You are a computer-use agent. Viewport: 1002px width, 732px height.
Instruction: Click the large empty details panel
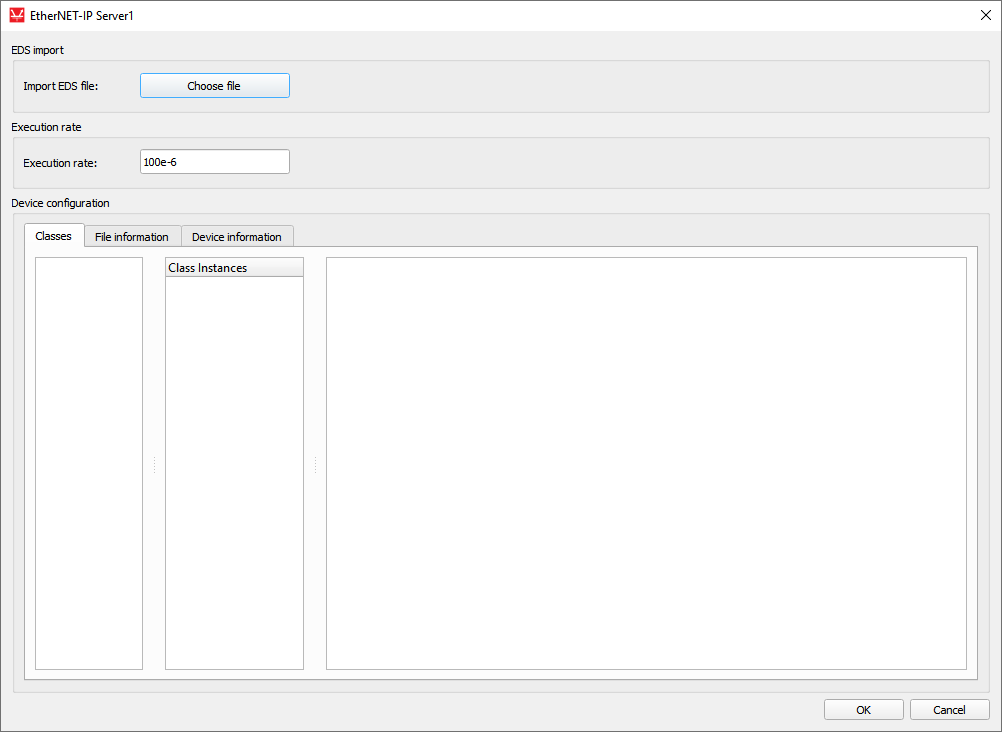click(x=646, y=463)
